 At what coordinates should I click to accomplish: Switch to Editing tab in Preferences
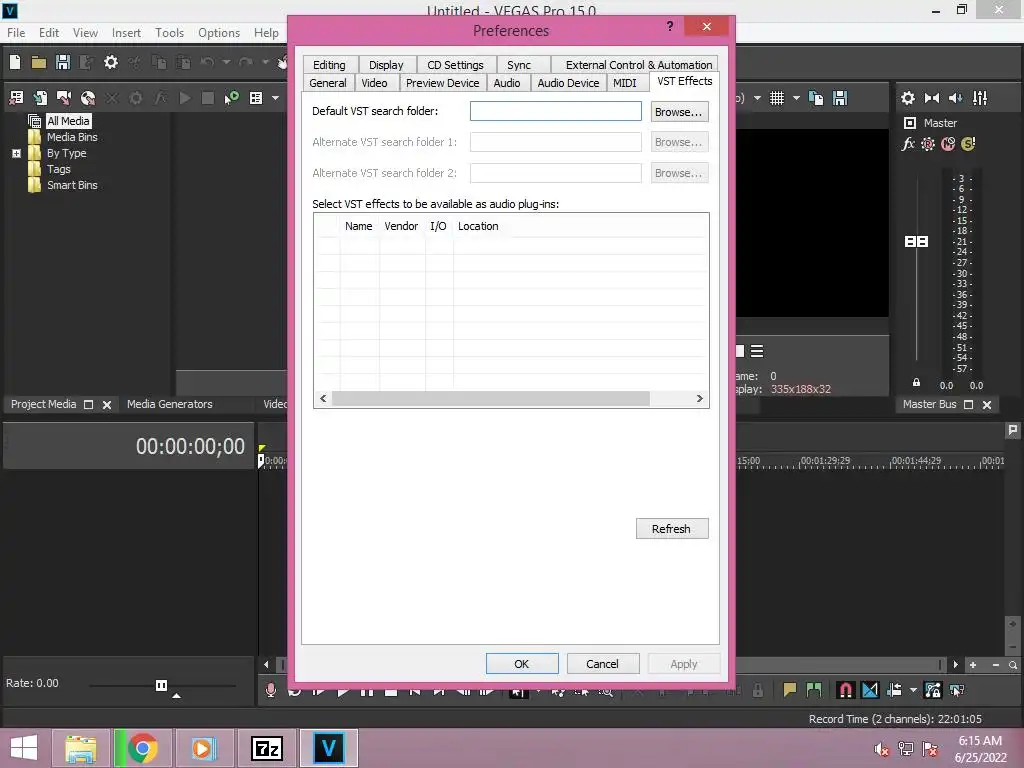[329, 65]
